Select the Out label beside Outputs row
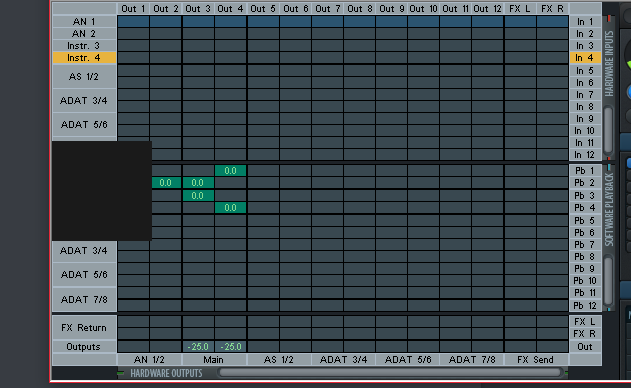Image resolution: width=631 pixels, height=388 pixels. click(585, 347)
